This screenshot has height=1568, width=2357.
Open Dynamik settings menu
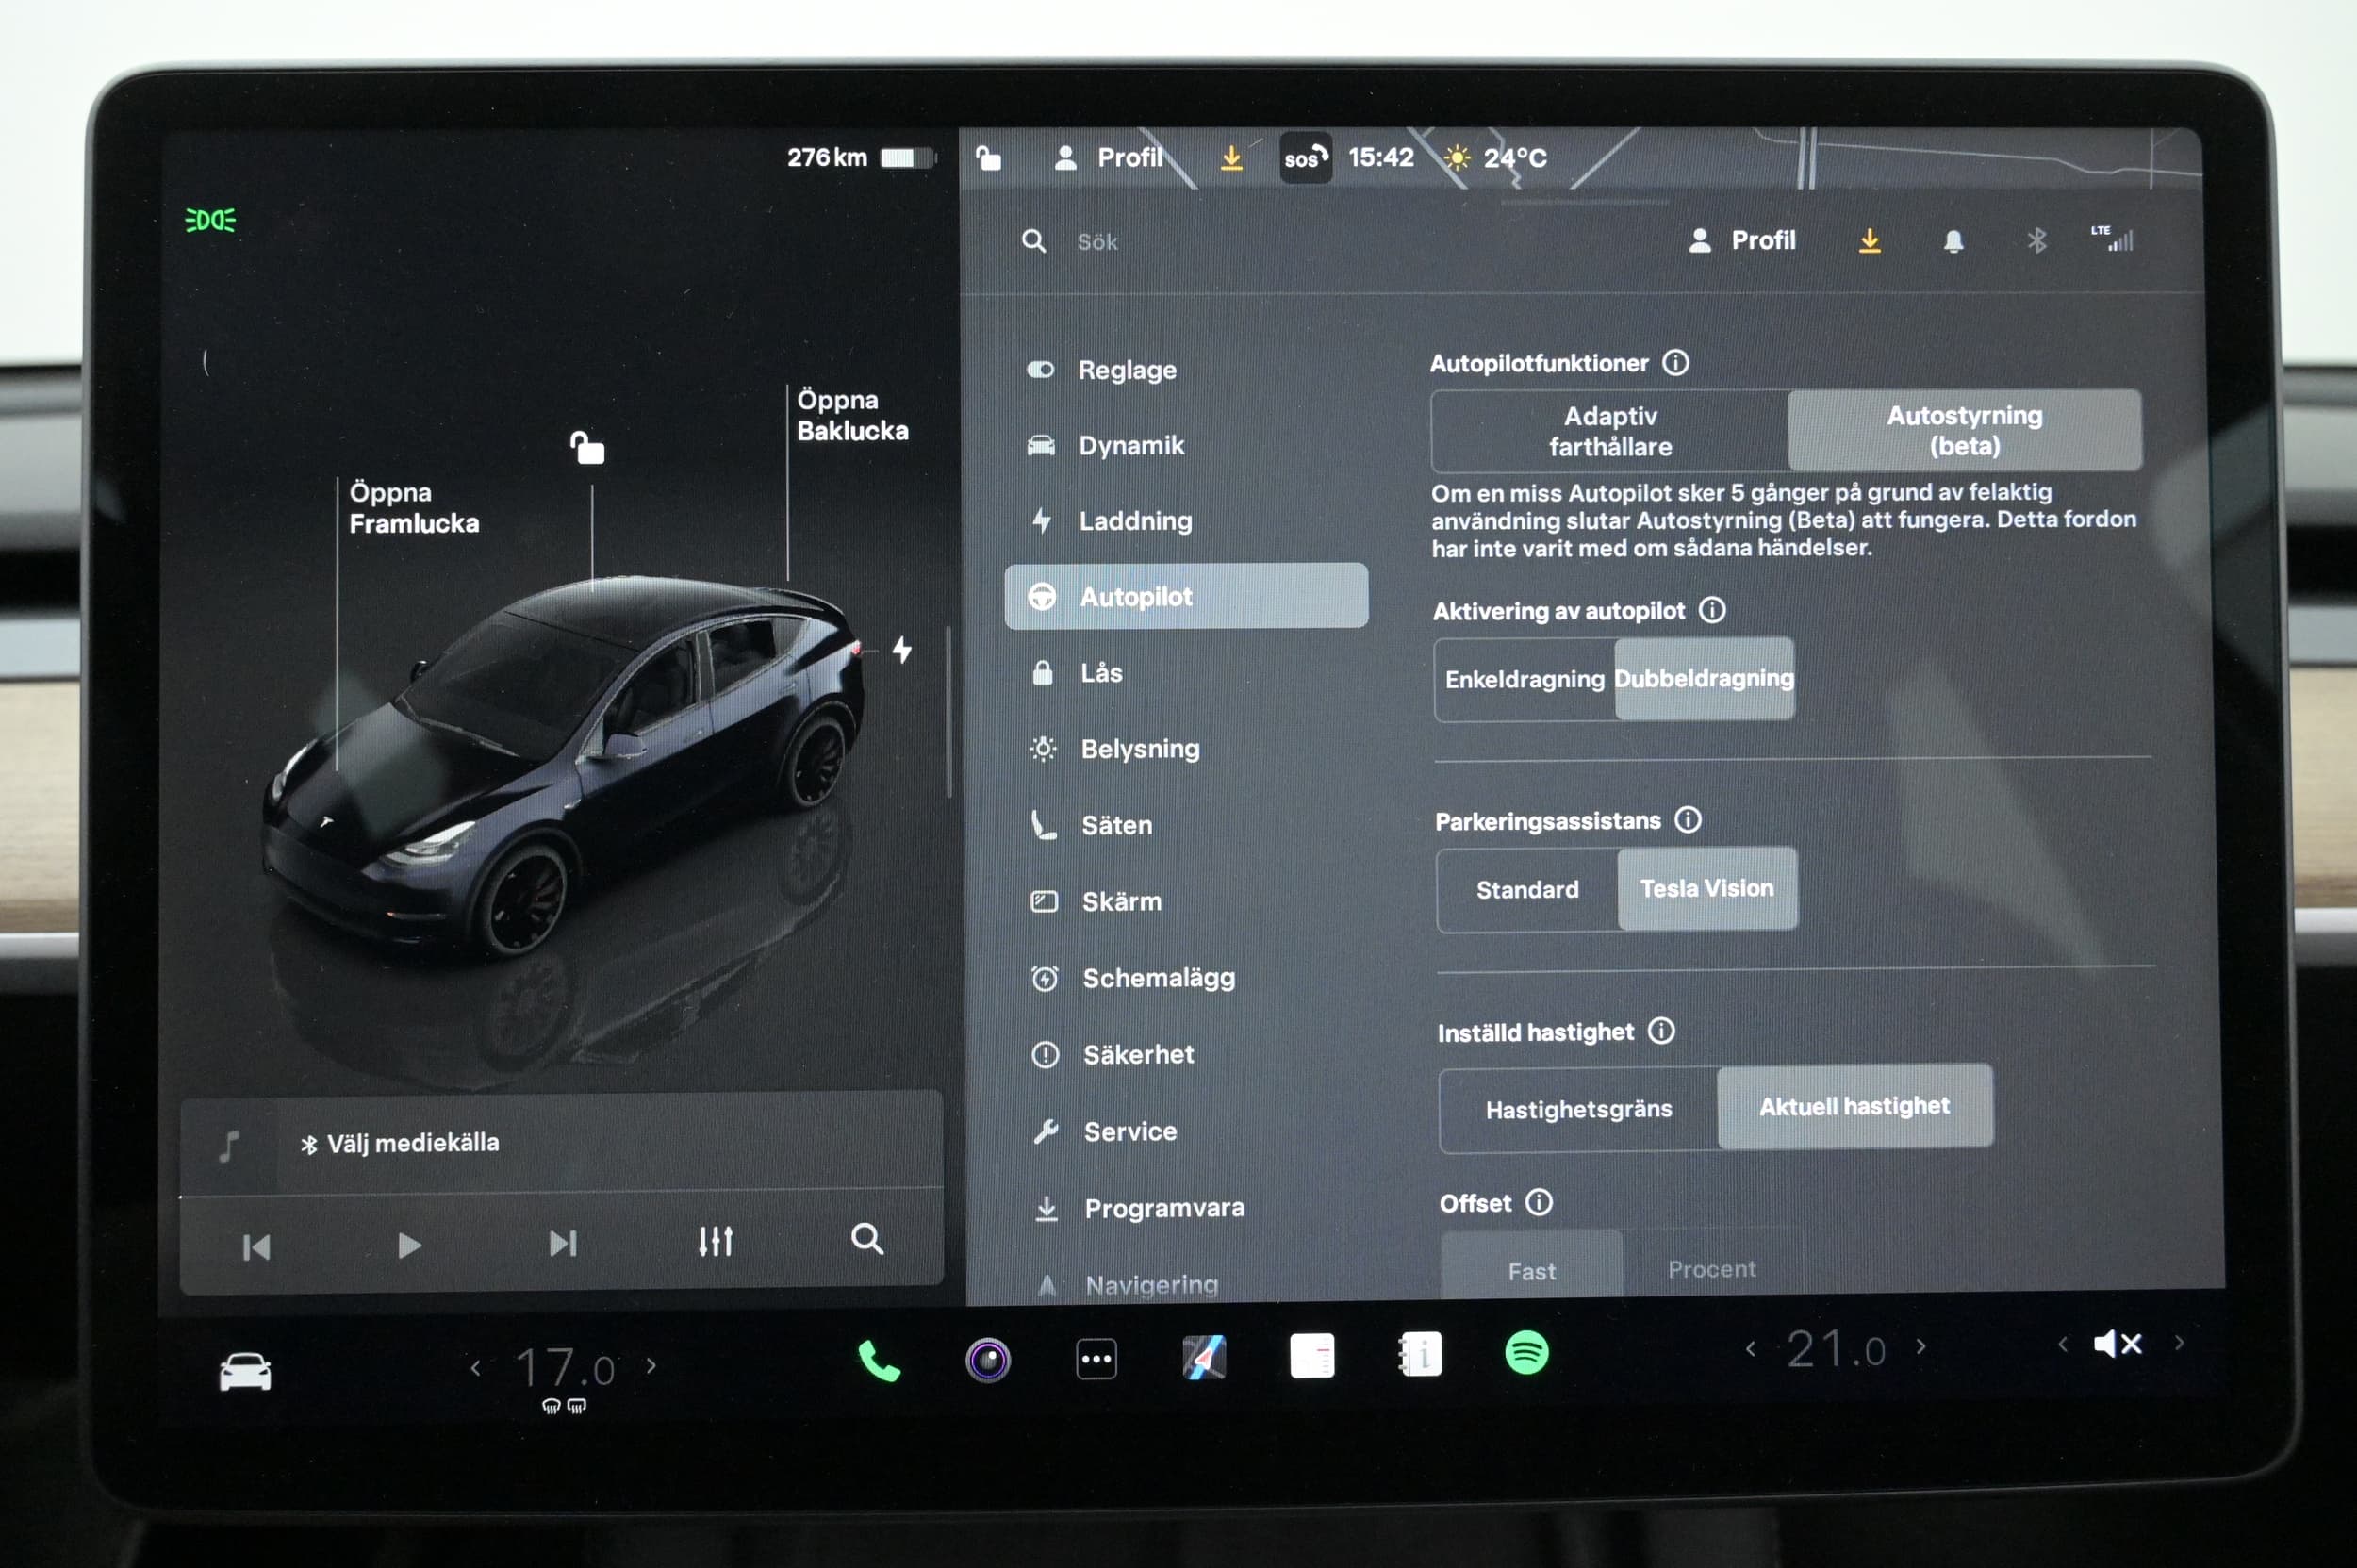(1186, 445)
